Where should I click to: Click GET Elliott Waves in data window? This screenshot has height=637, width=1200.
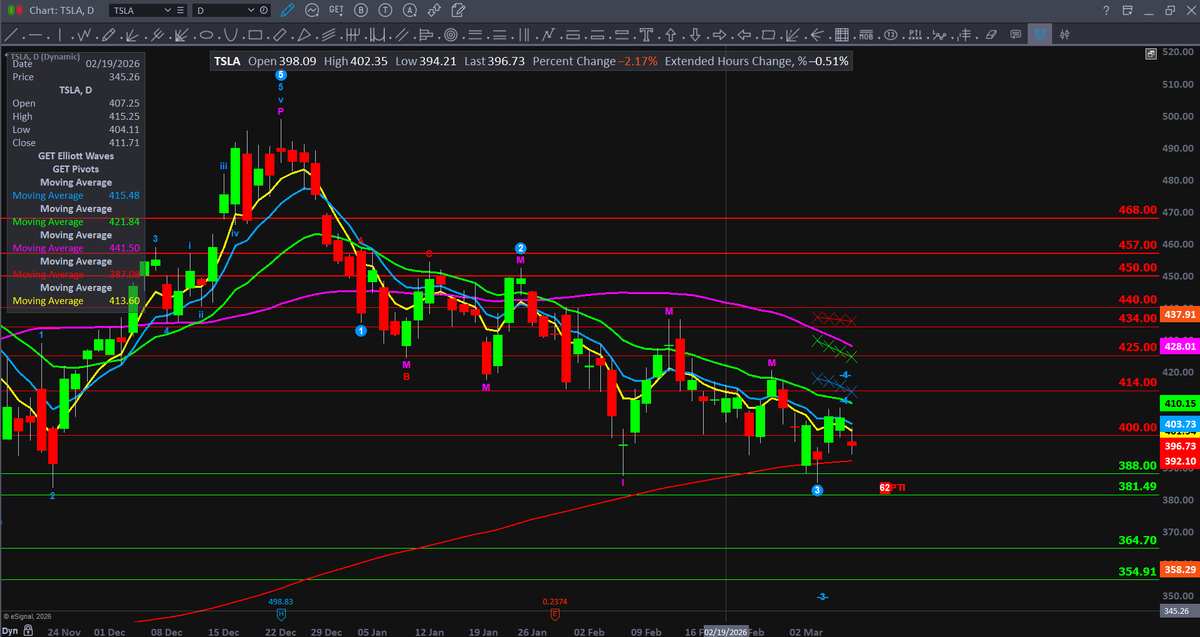[77, 156]
